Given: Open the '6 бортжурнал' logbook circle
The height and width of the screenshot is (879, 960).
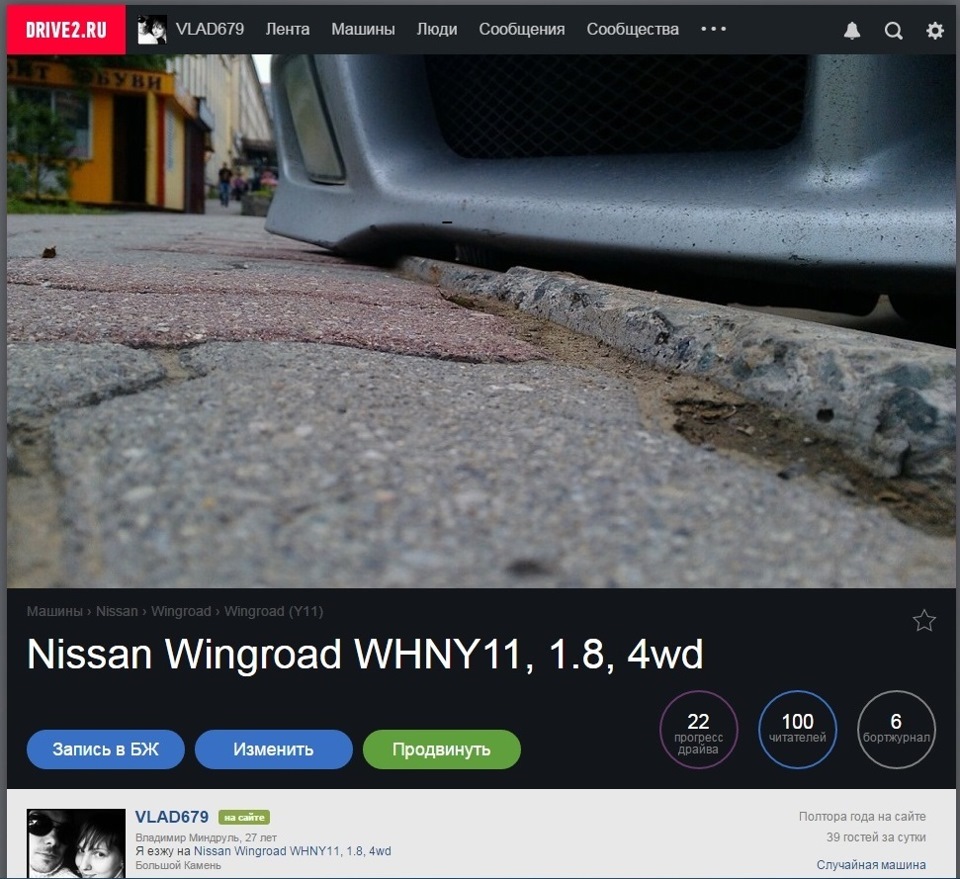Looking at the screenshot, I should click(896, 730).
